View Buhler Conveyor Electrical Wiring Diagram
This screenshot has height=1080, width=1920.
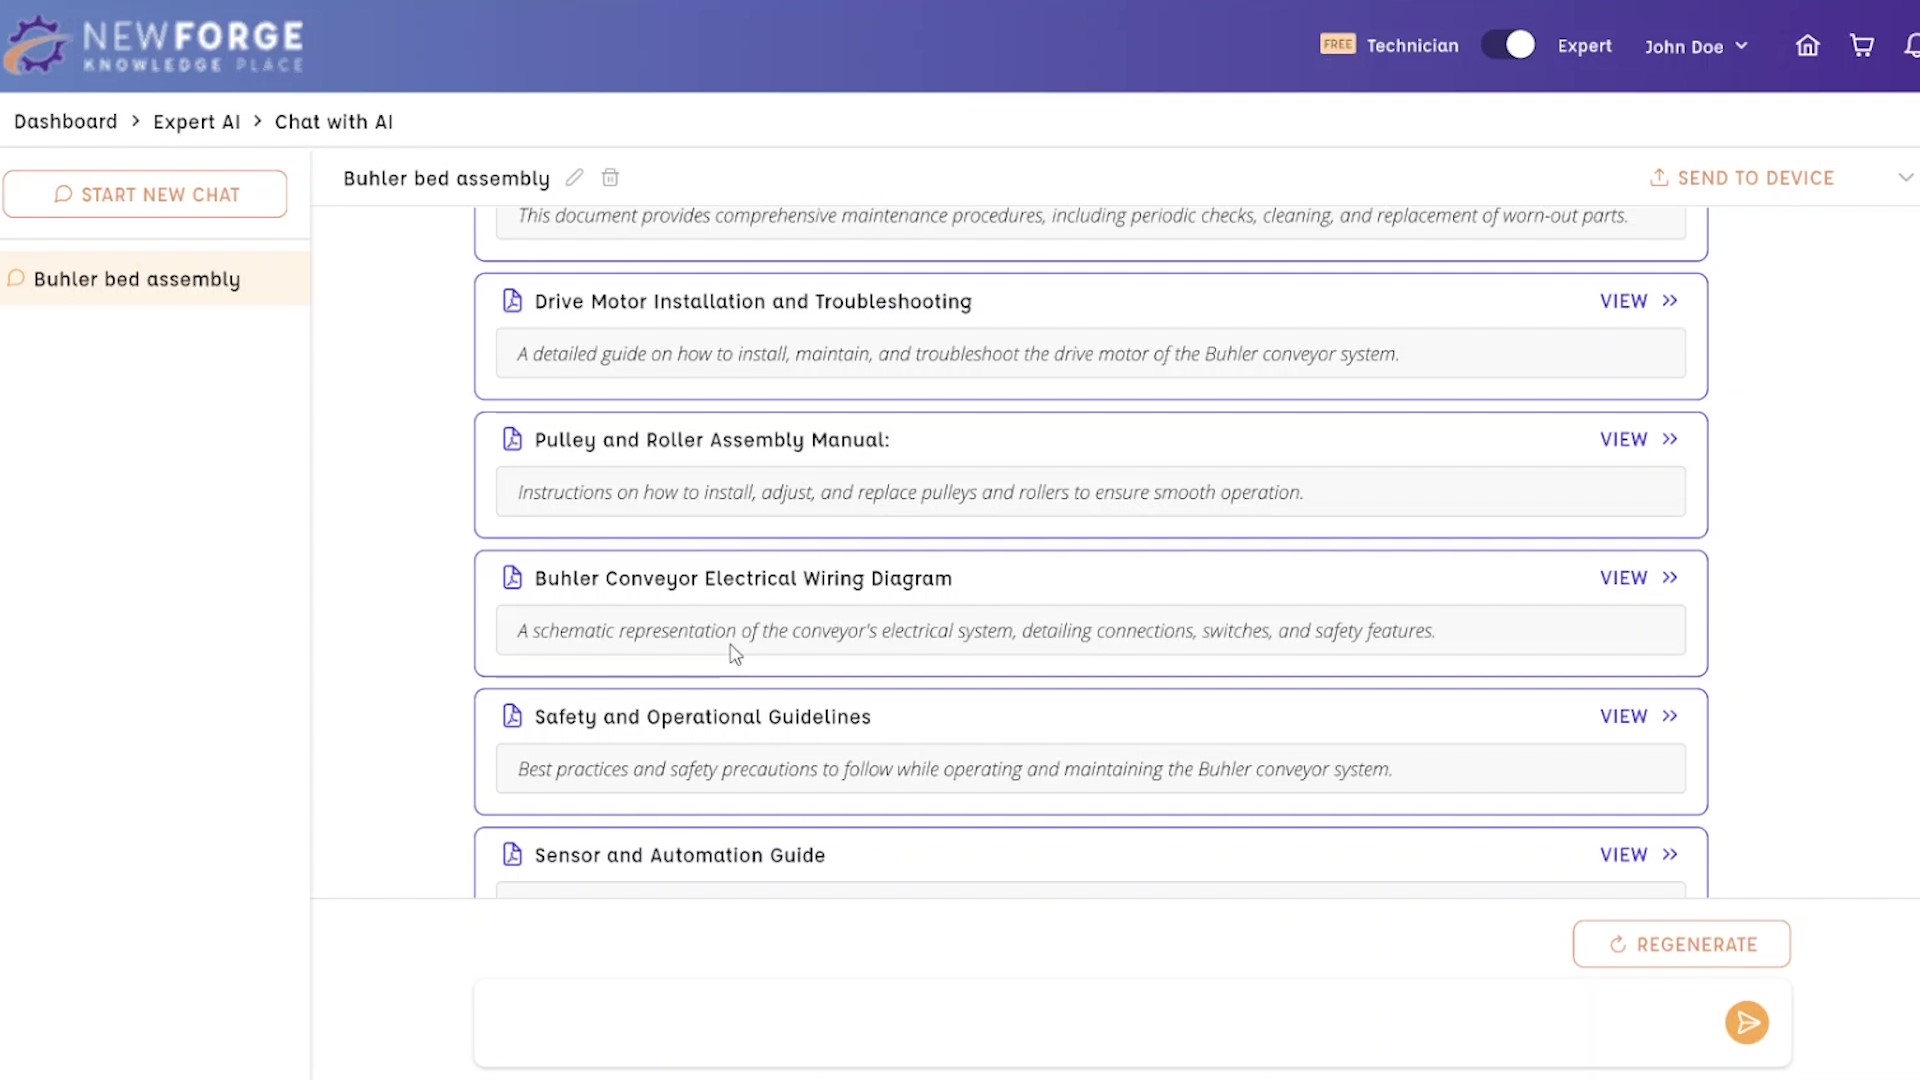coord(1639,578)
